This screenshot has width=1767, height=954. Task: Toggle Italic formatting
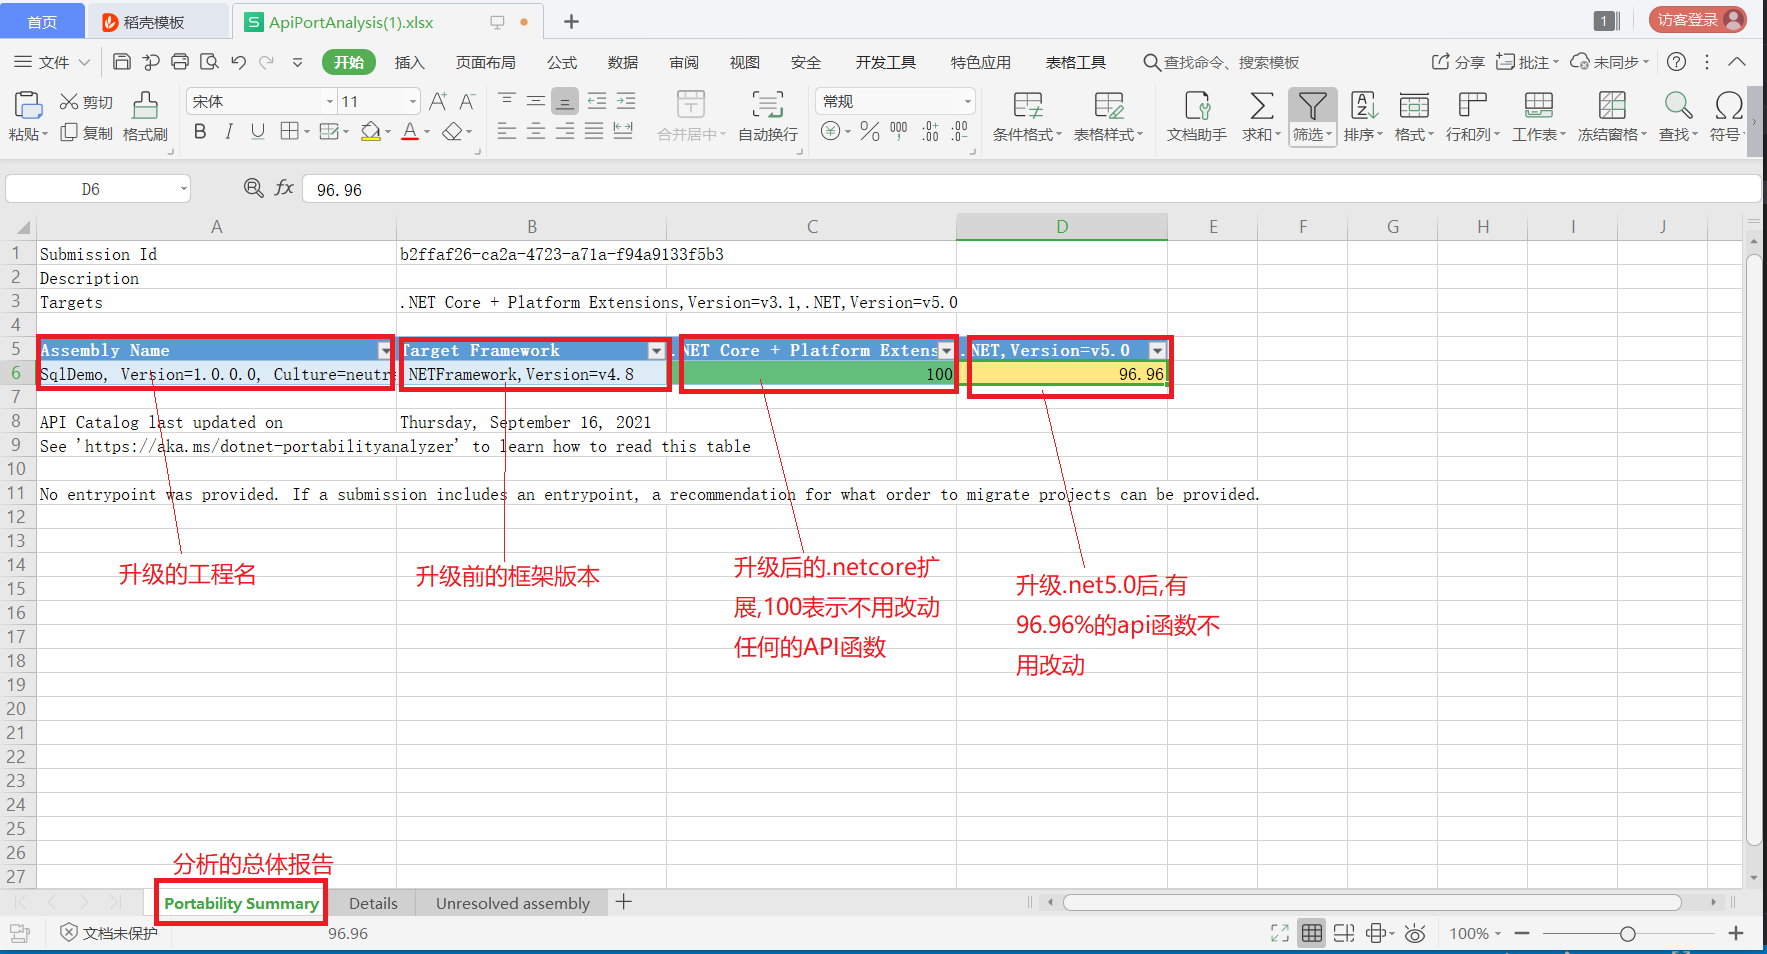pos(229,131)
